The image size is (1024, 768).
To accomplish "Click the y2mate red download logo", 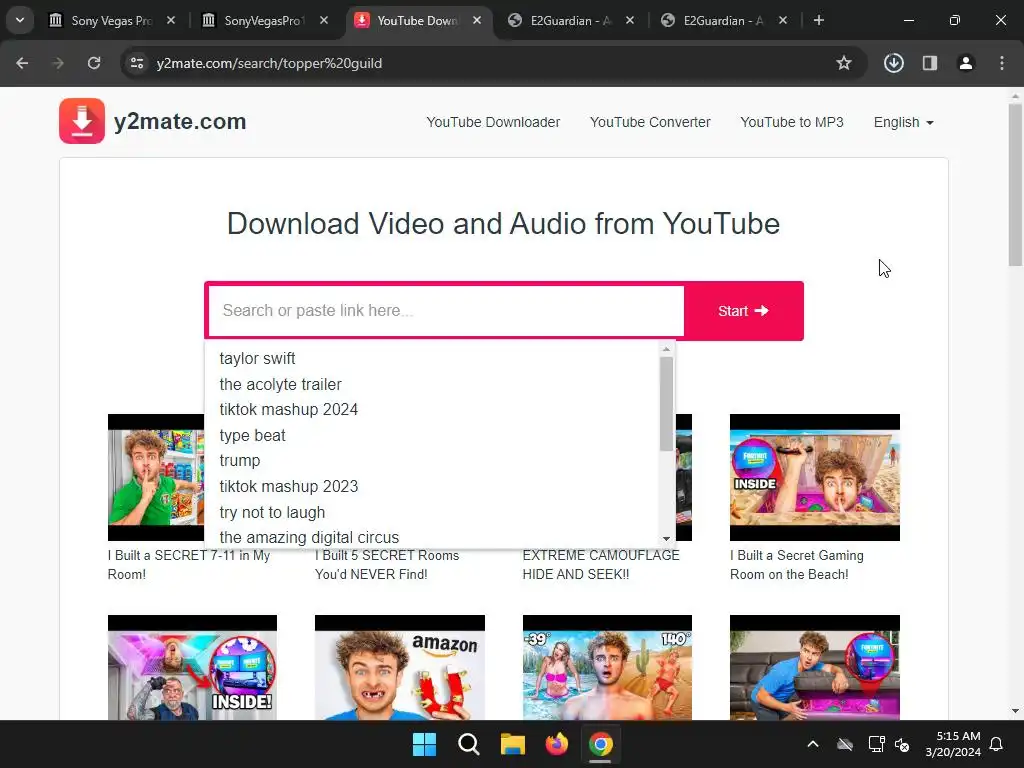I will 82,121.
